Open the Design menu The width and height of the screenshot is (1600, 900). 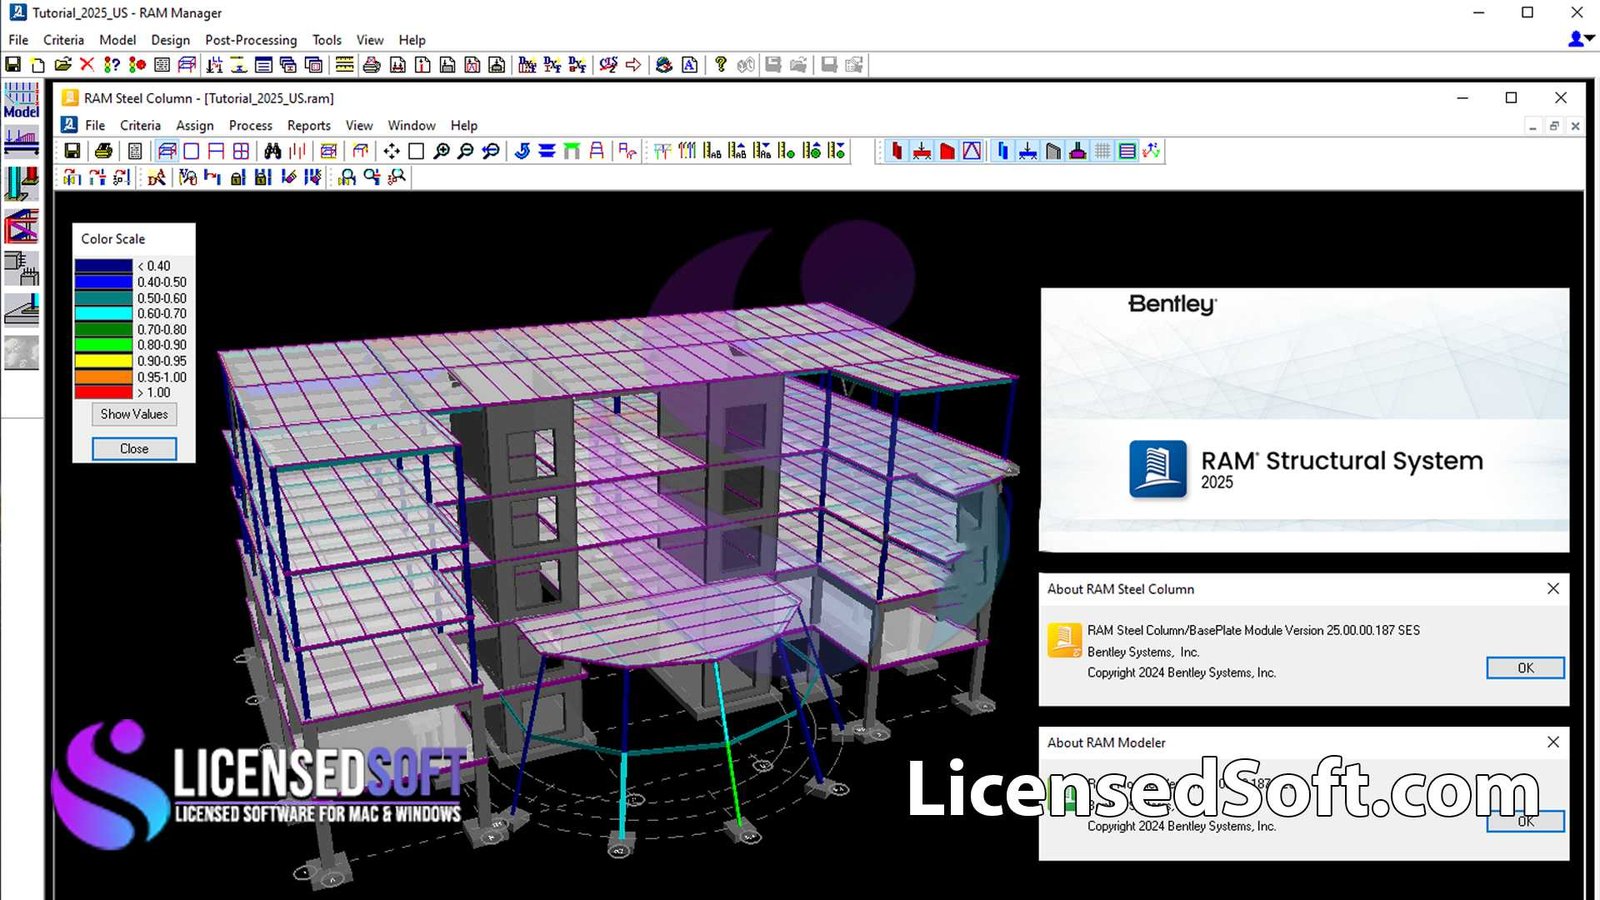(170, 40)
